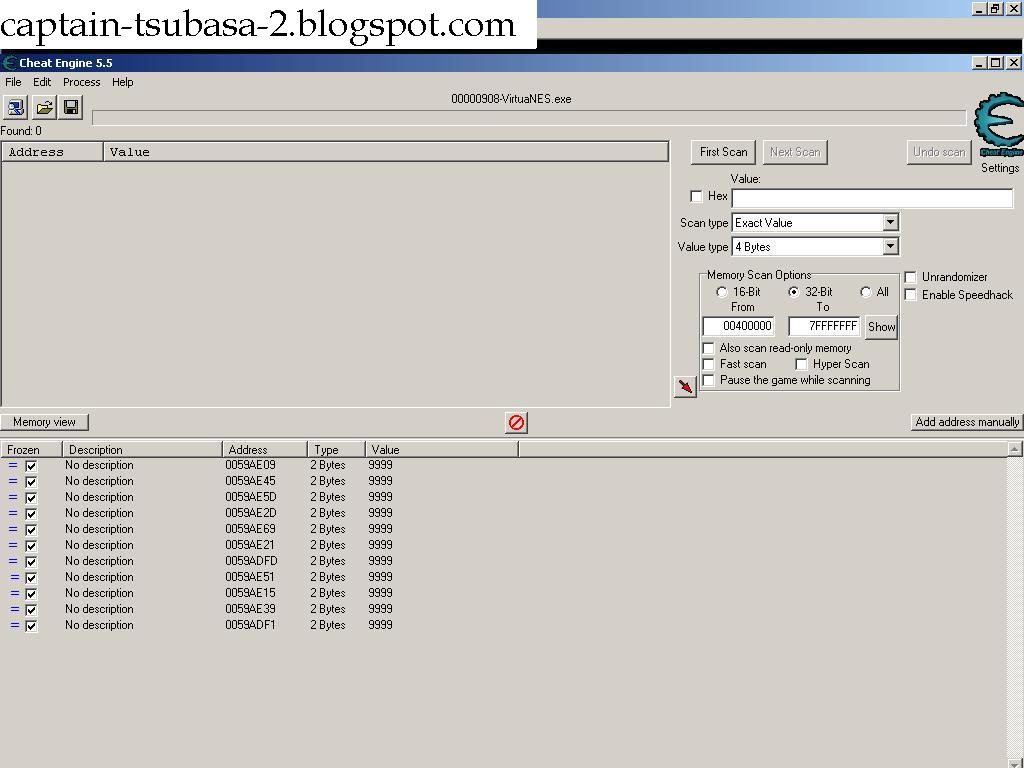Click the red clear address list icon

(516, 423)
